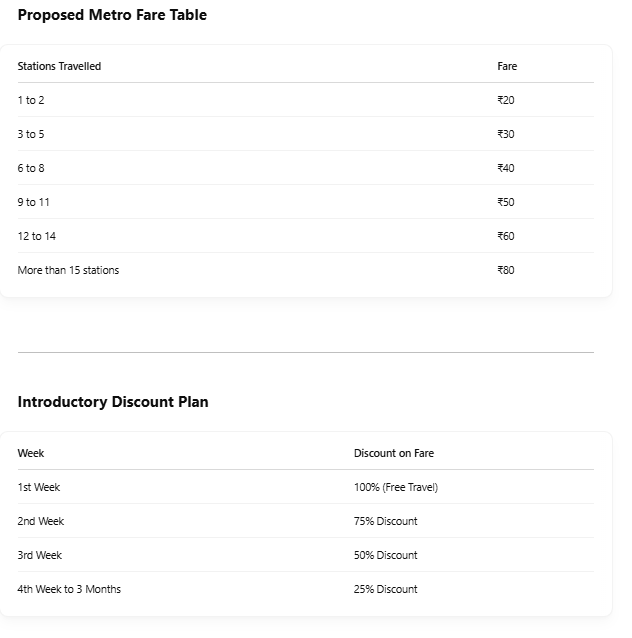Select the 1st Week row label
This screenshot has height=638, width=632.
[x=39, y=487]
